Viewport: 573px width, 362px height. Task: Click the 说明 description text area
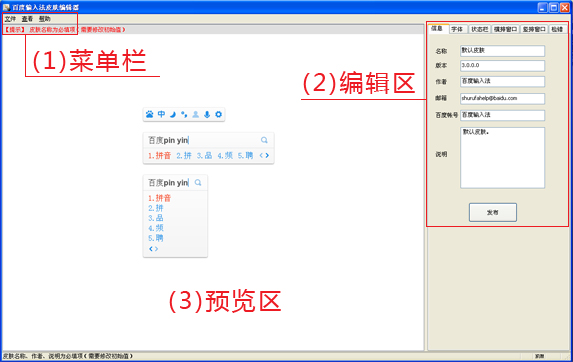tap(502, 158)
